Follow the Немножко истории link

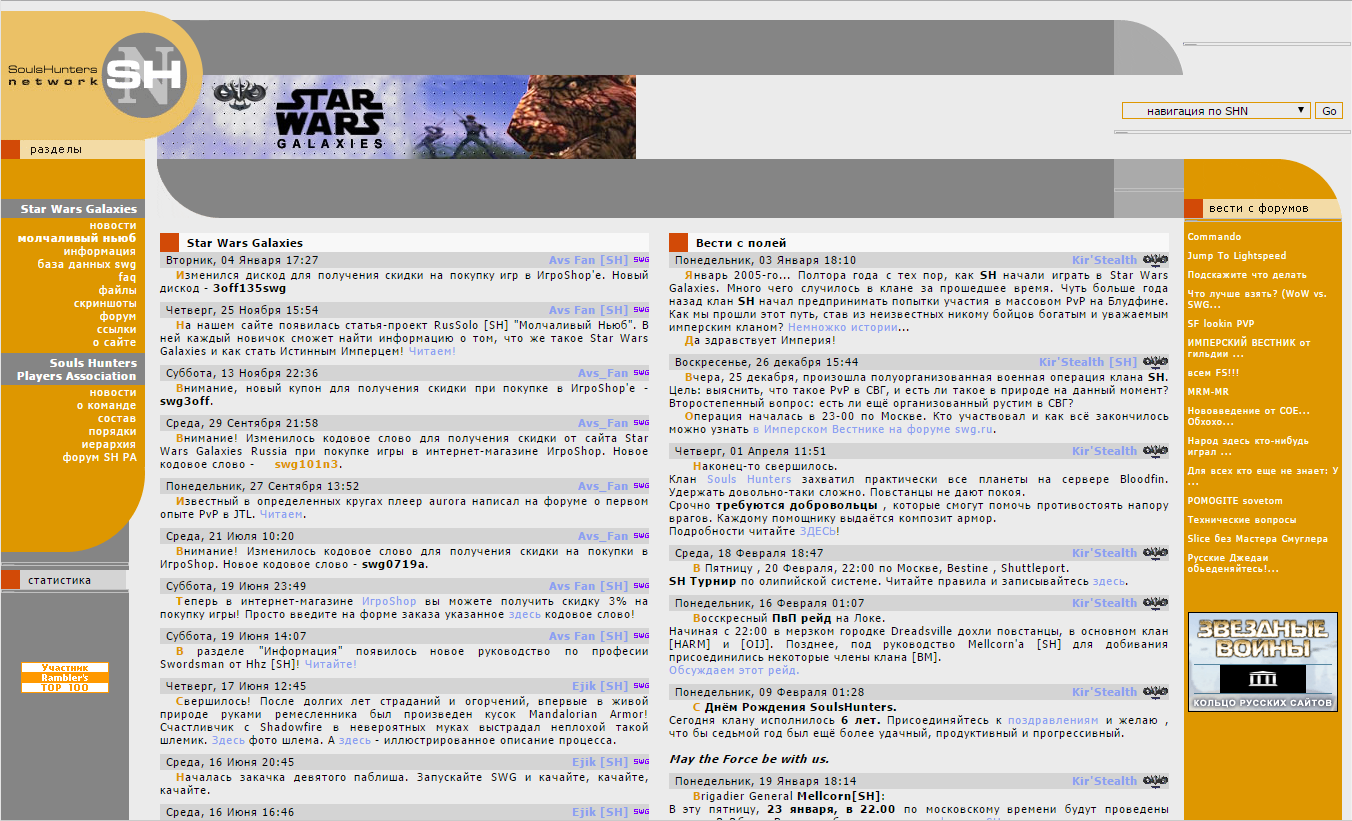pos(842,327)
